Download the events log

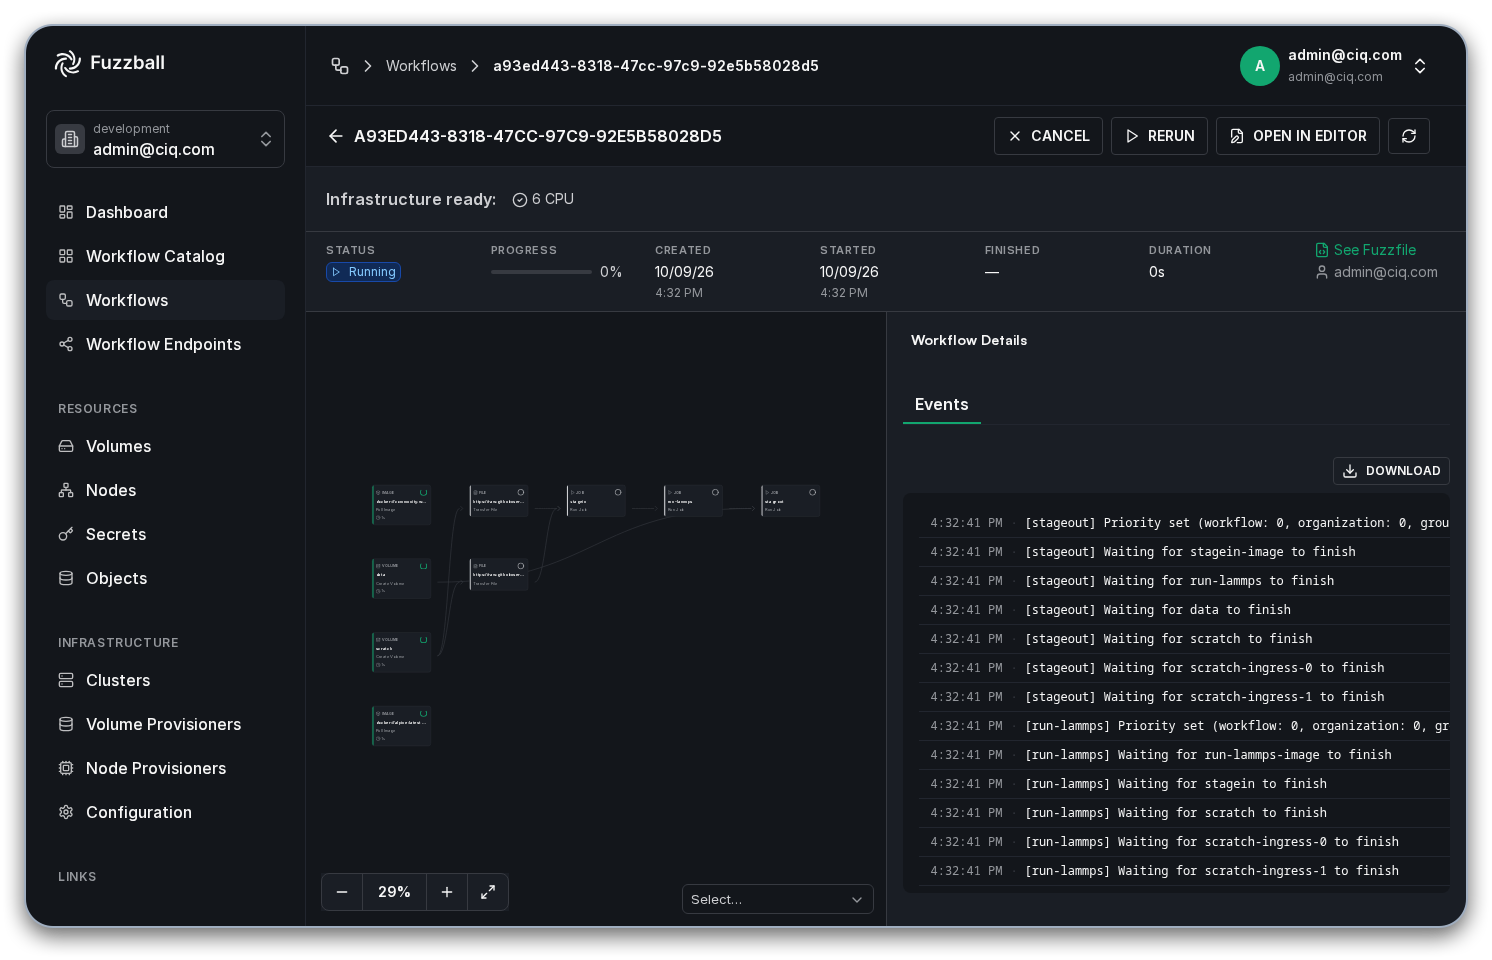[x=1391, y=471]
